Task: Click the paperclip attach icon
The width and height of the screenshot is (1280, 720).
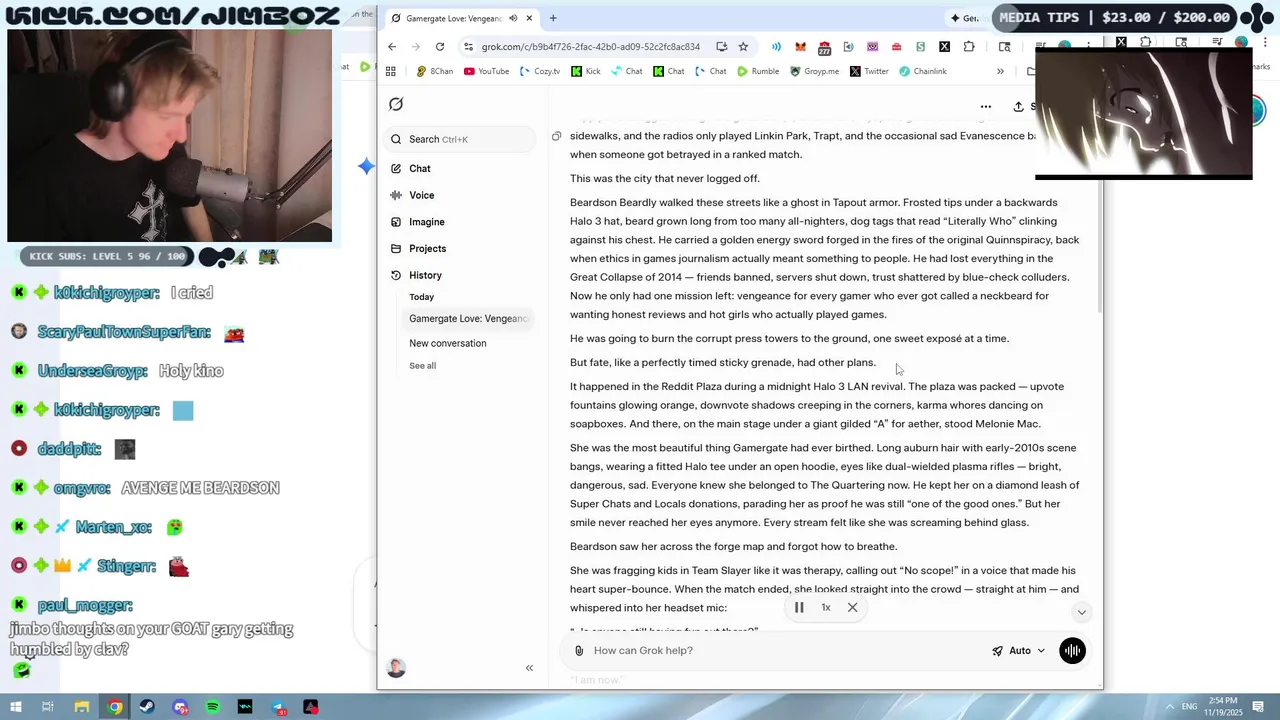Action: pyautogui.click(x=578, y=651)
